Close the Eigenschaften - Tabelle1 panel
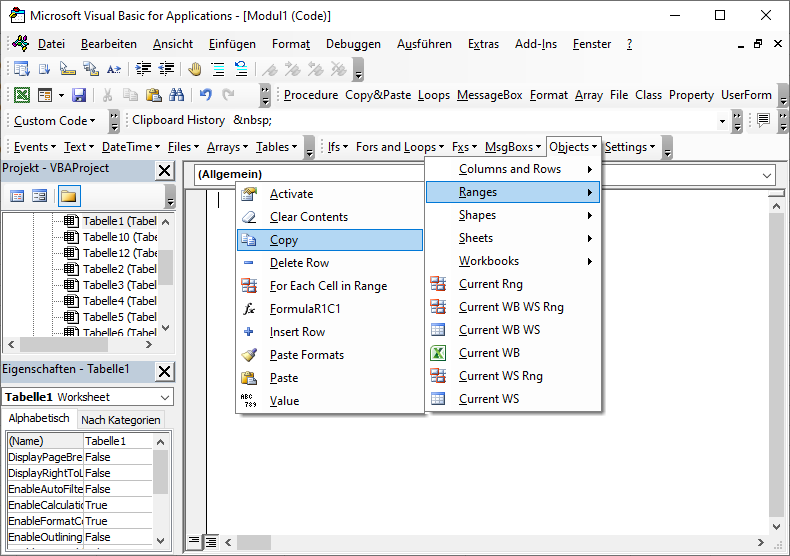Viewport: 790px width, 556px height. point(164,372)
